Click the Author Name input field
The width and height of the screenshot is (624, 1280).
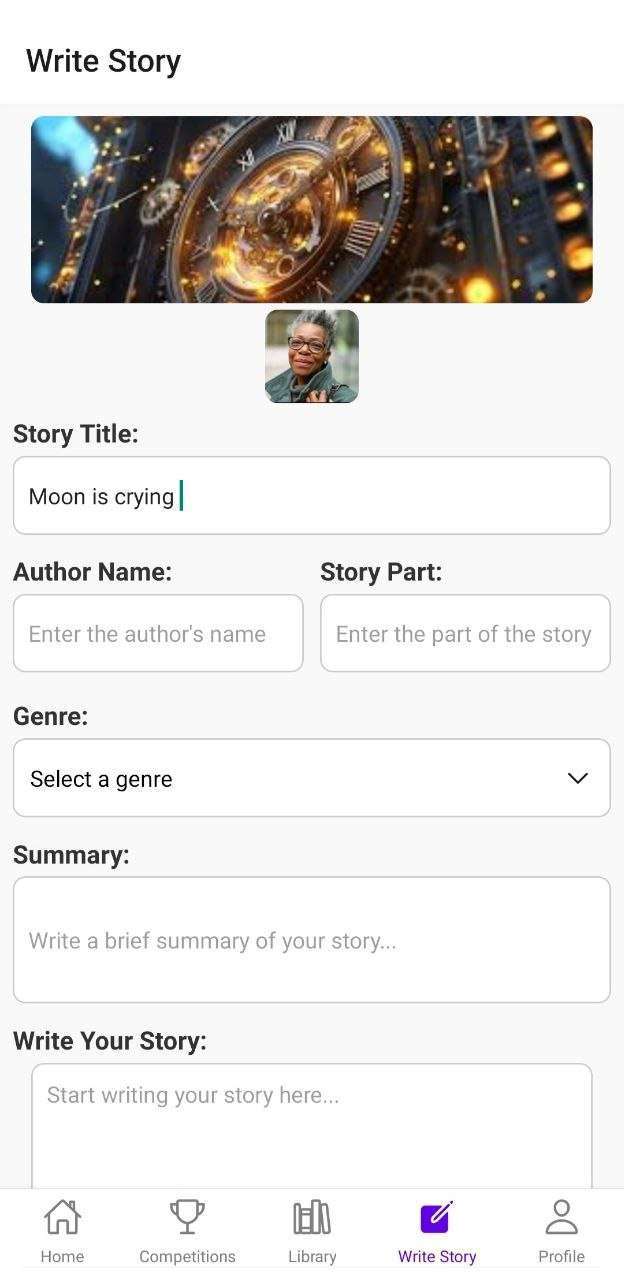[x=158, y=633]
